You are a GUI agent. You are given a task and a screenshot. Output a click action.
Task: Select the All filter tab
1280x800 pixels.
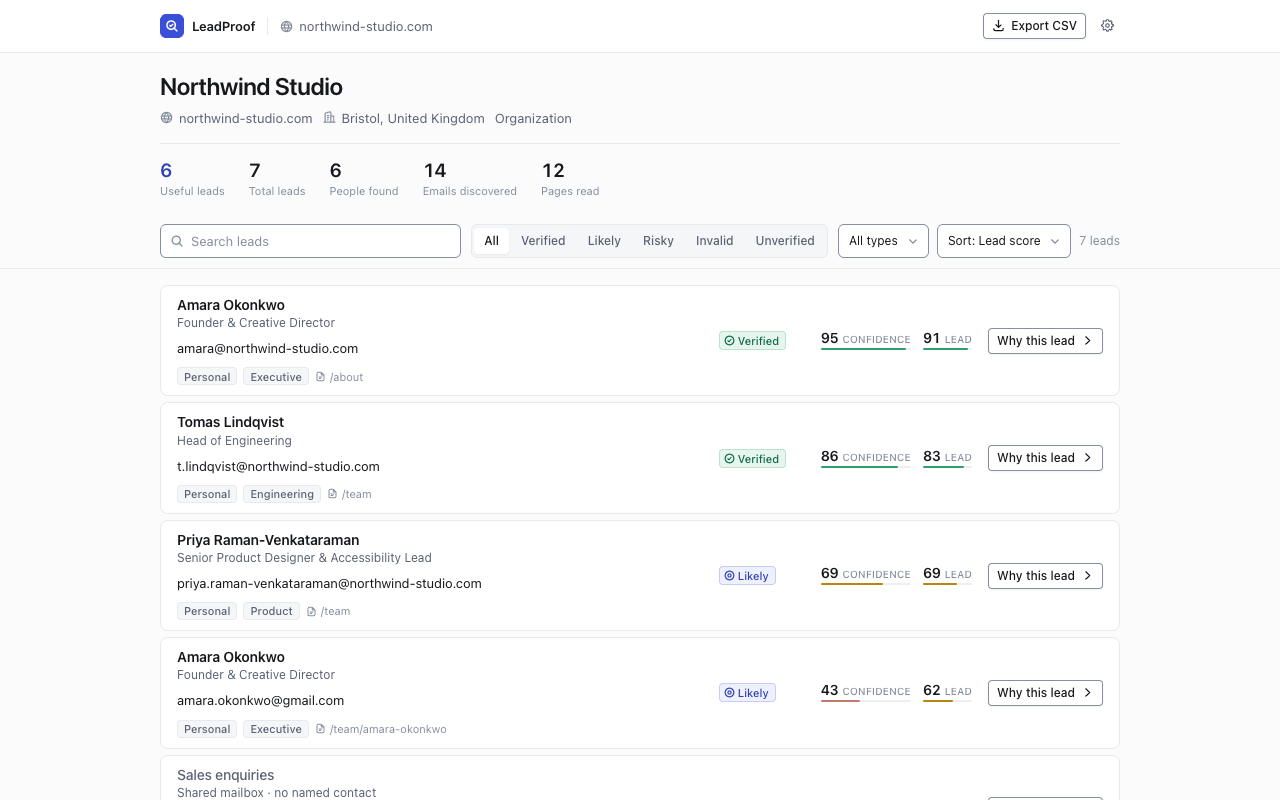click(492, 241)
